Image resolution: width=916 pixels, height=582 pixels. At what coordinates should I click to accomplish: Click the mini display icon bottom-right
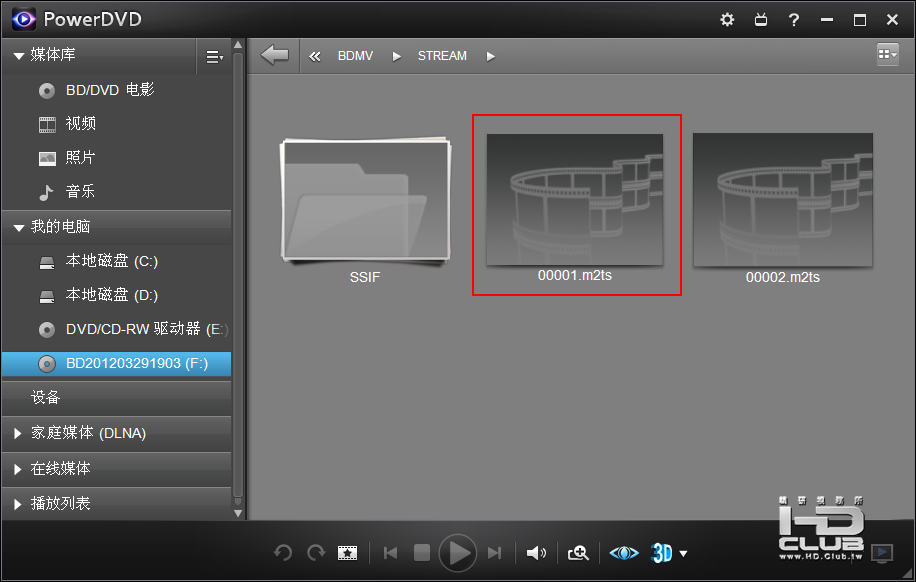882,552
